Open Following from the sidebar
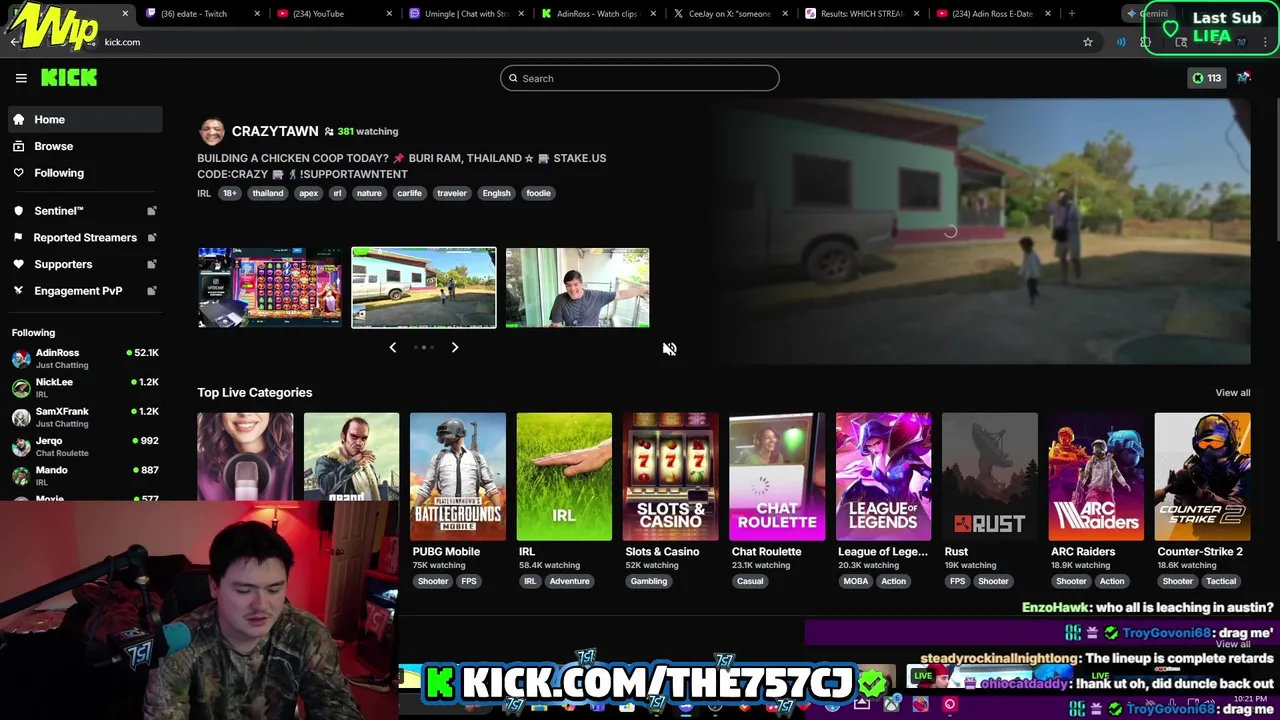 click(59, 173)
